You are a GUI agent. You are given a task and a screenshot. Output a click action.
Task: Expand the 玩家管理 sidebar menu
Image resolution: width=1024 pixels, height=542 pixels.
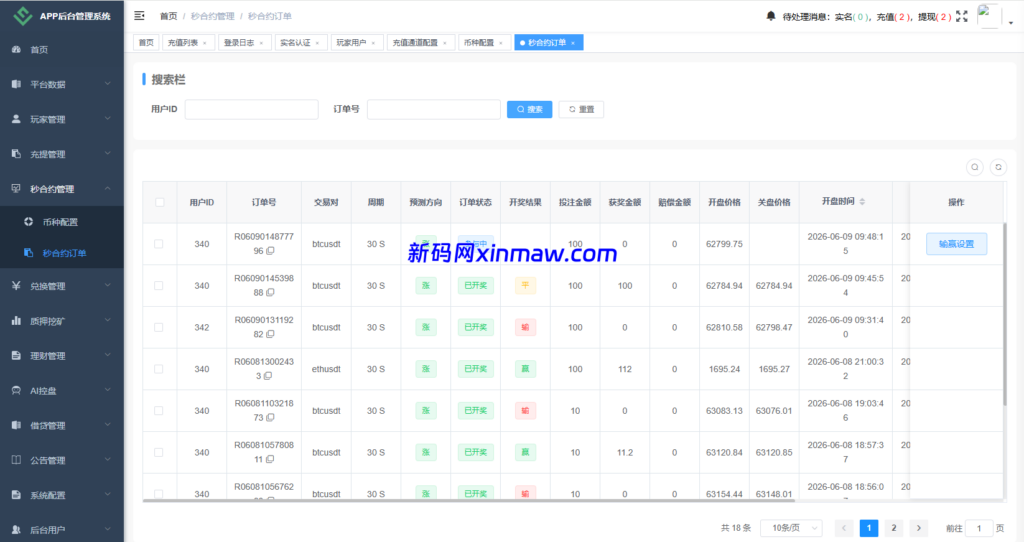62,120
